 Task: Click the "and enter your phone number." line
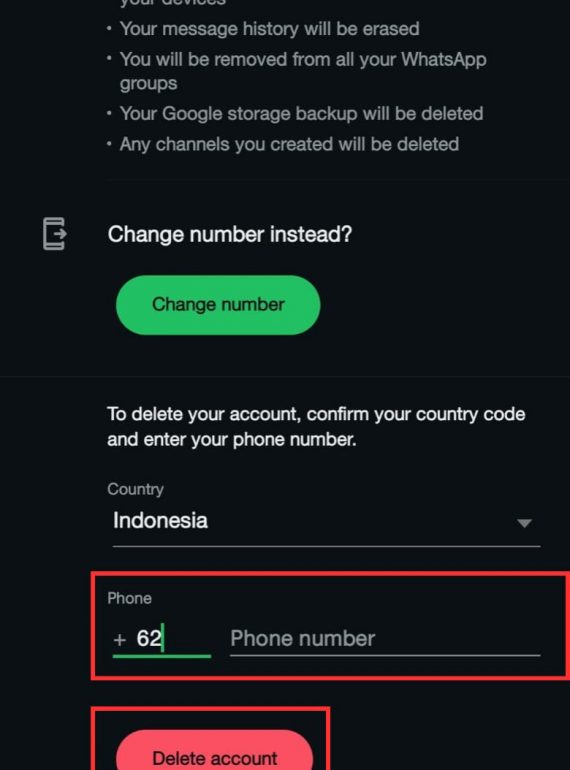tap(232, 439)
